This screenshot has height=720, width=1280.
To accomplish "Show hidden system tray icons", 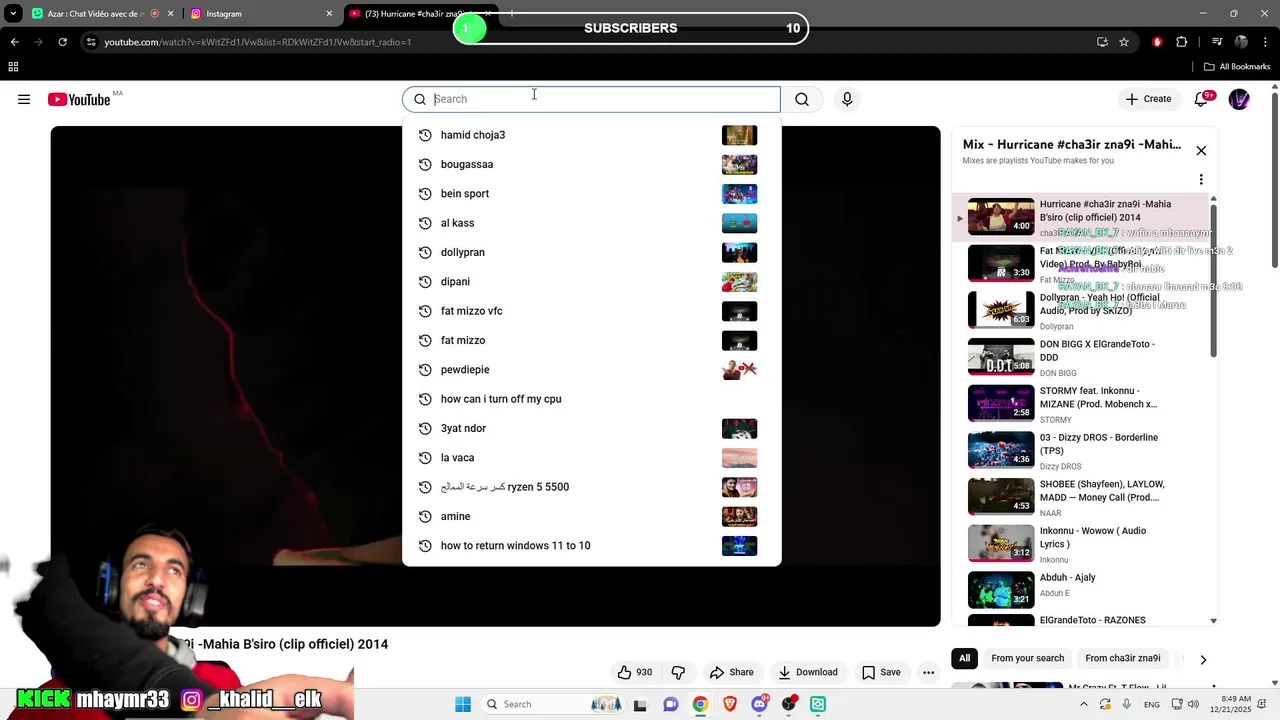I will tap(1083, 704).
